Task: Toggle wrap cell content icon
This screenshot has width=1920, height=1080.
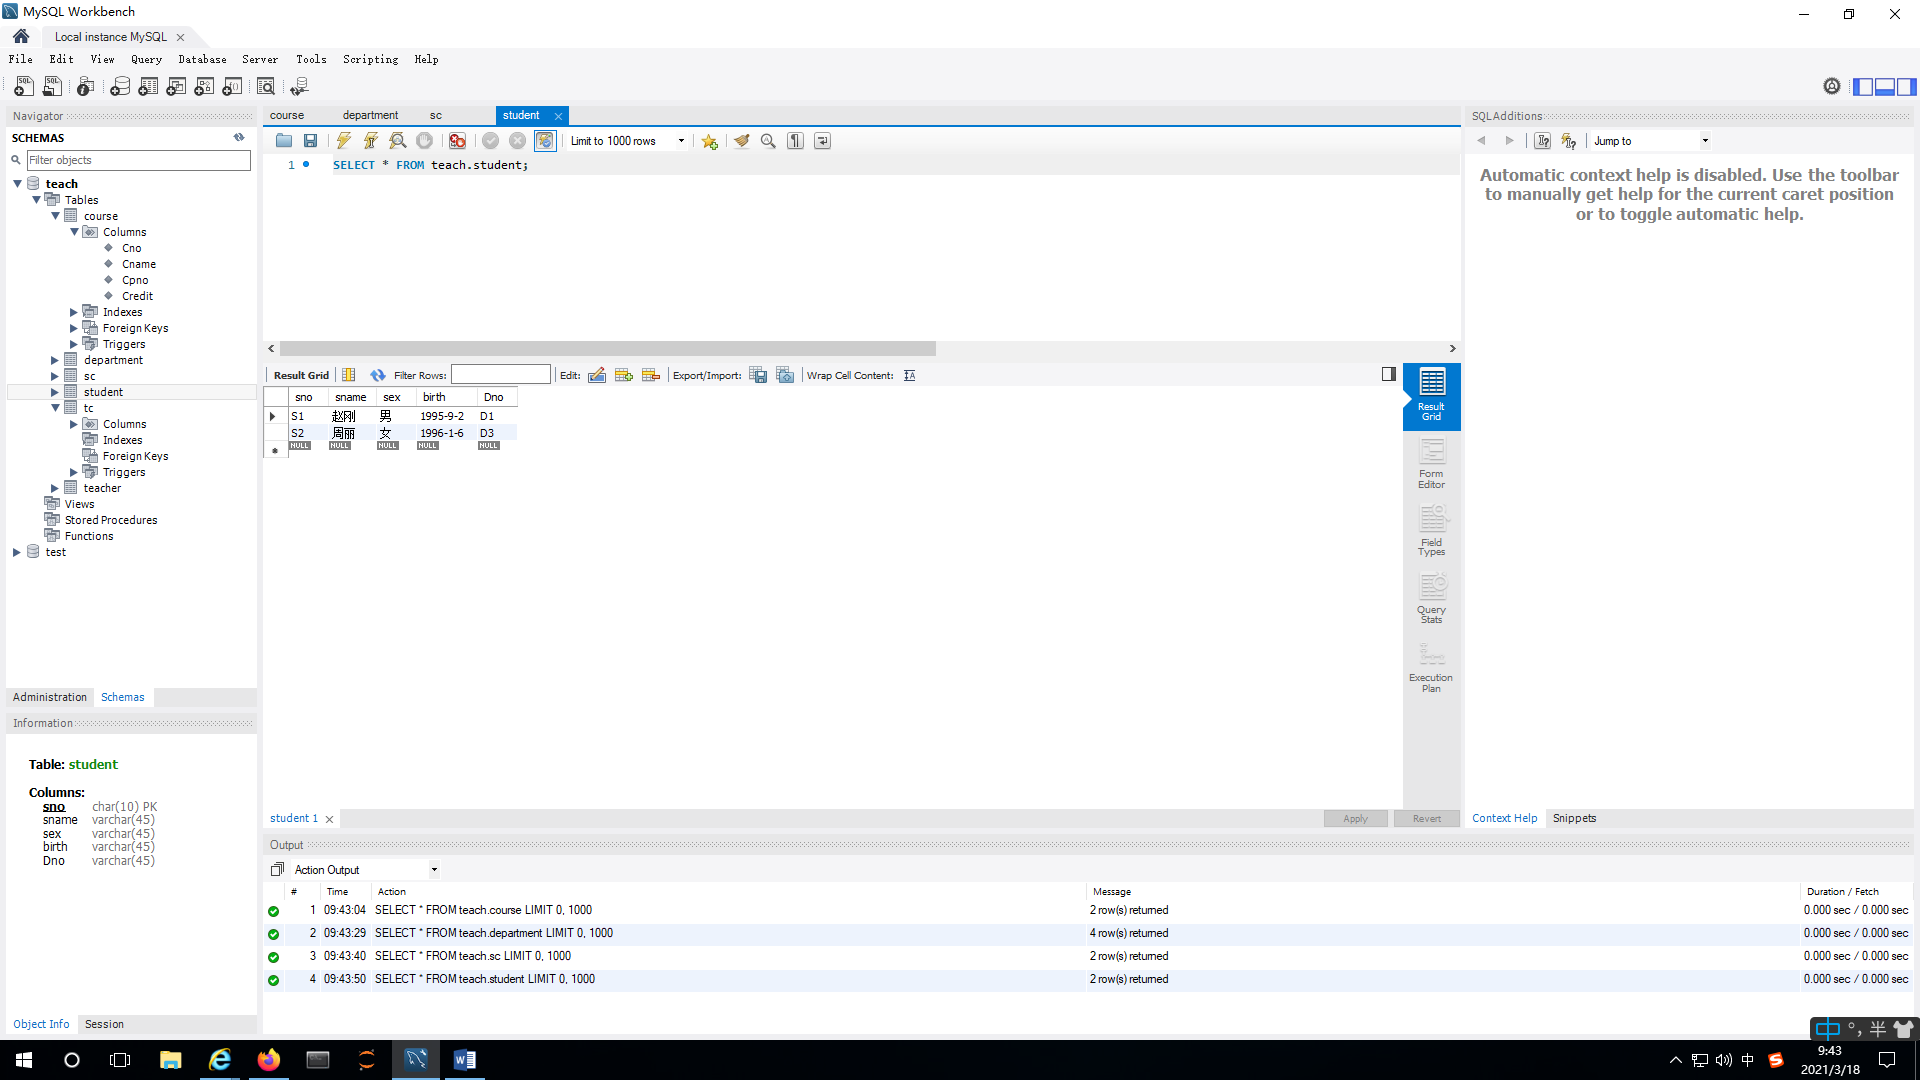Action: [x=909, y=375]
